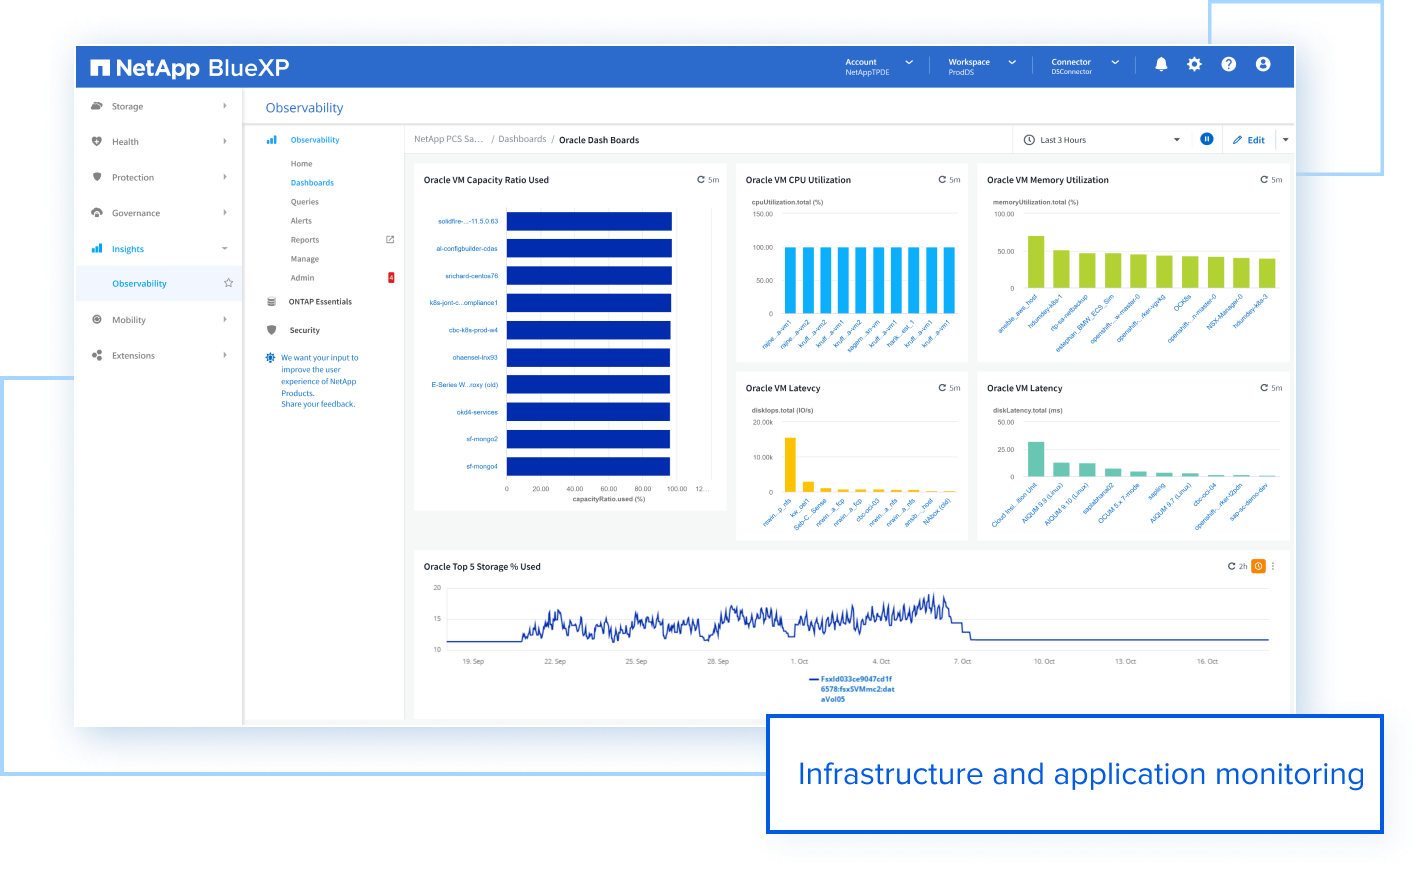Image resolution: width=1422 pixels, height=872 pixels.
Task: Refresh the Oracle VM Capacity Ratio Used widget
Action: [x=701, y=180]
